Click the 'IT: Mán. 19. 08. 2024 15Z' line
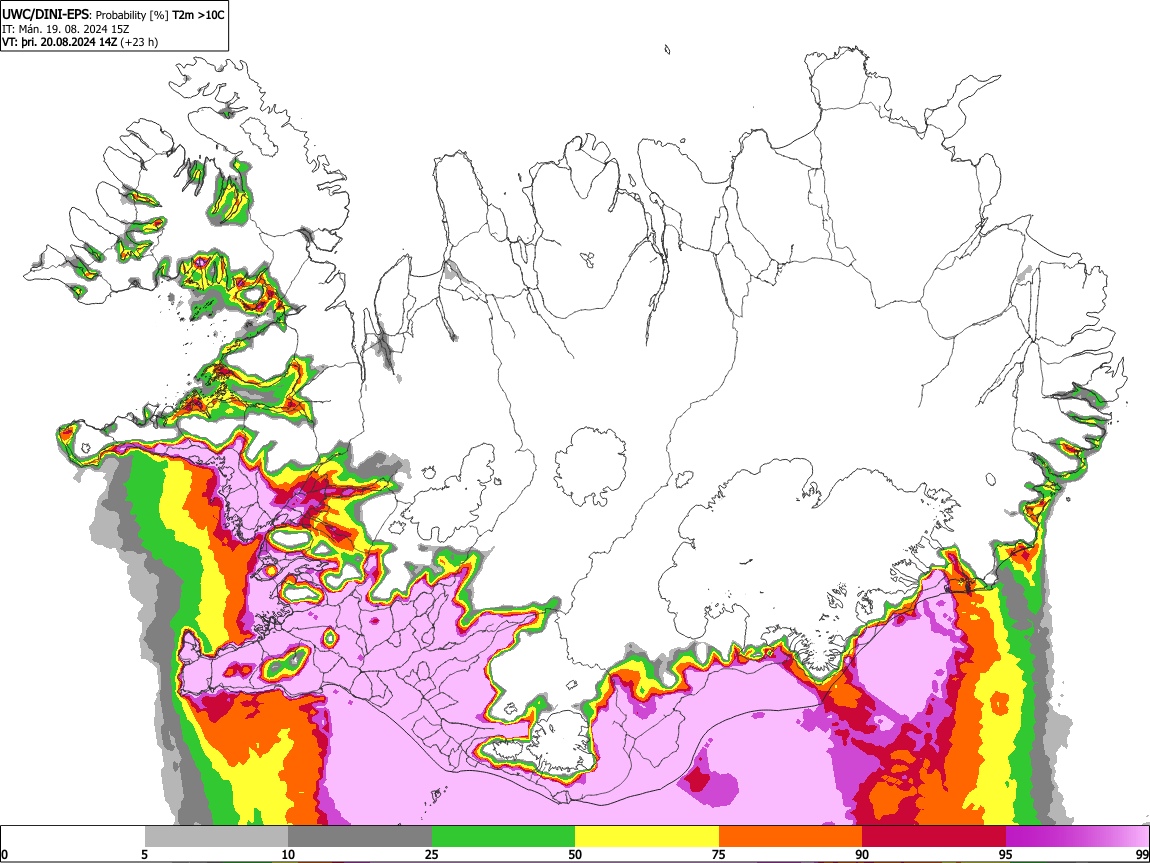 [65, 29]
